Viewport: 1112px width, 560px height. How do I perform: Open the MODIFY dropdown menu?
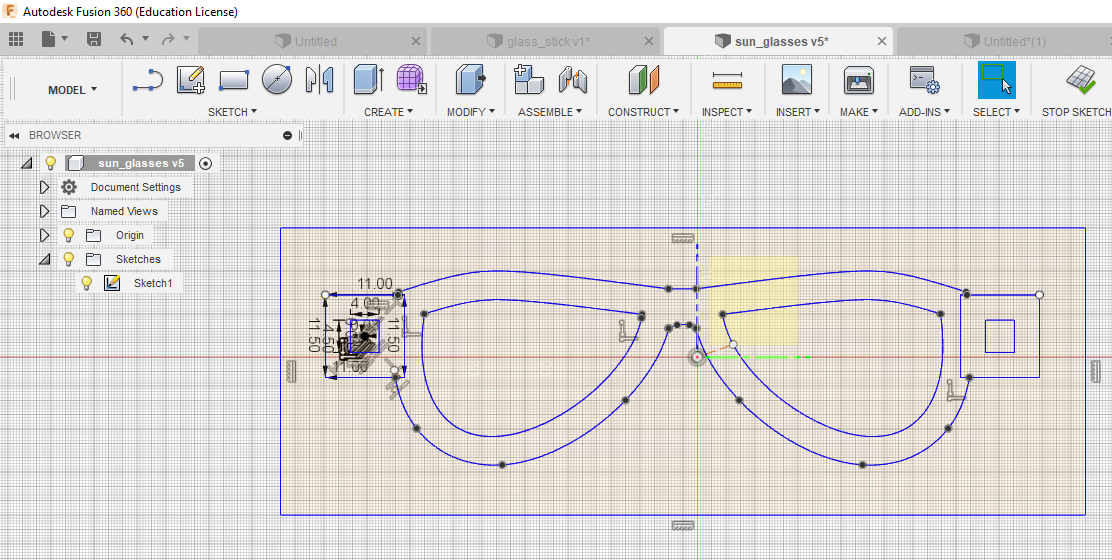point(470,112)
